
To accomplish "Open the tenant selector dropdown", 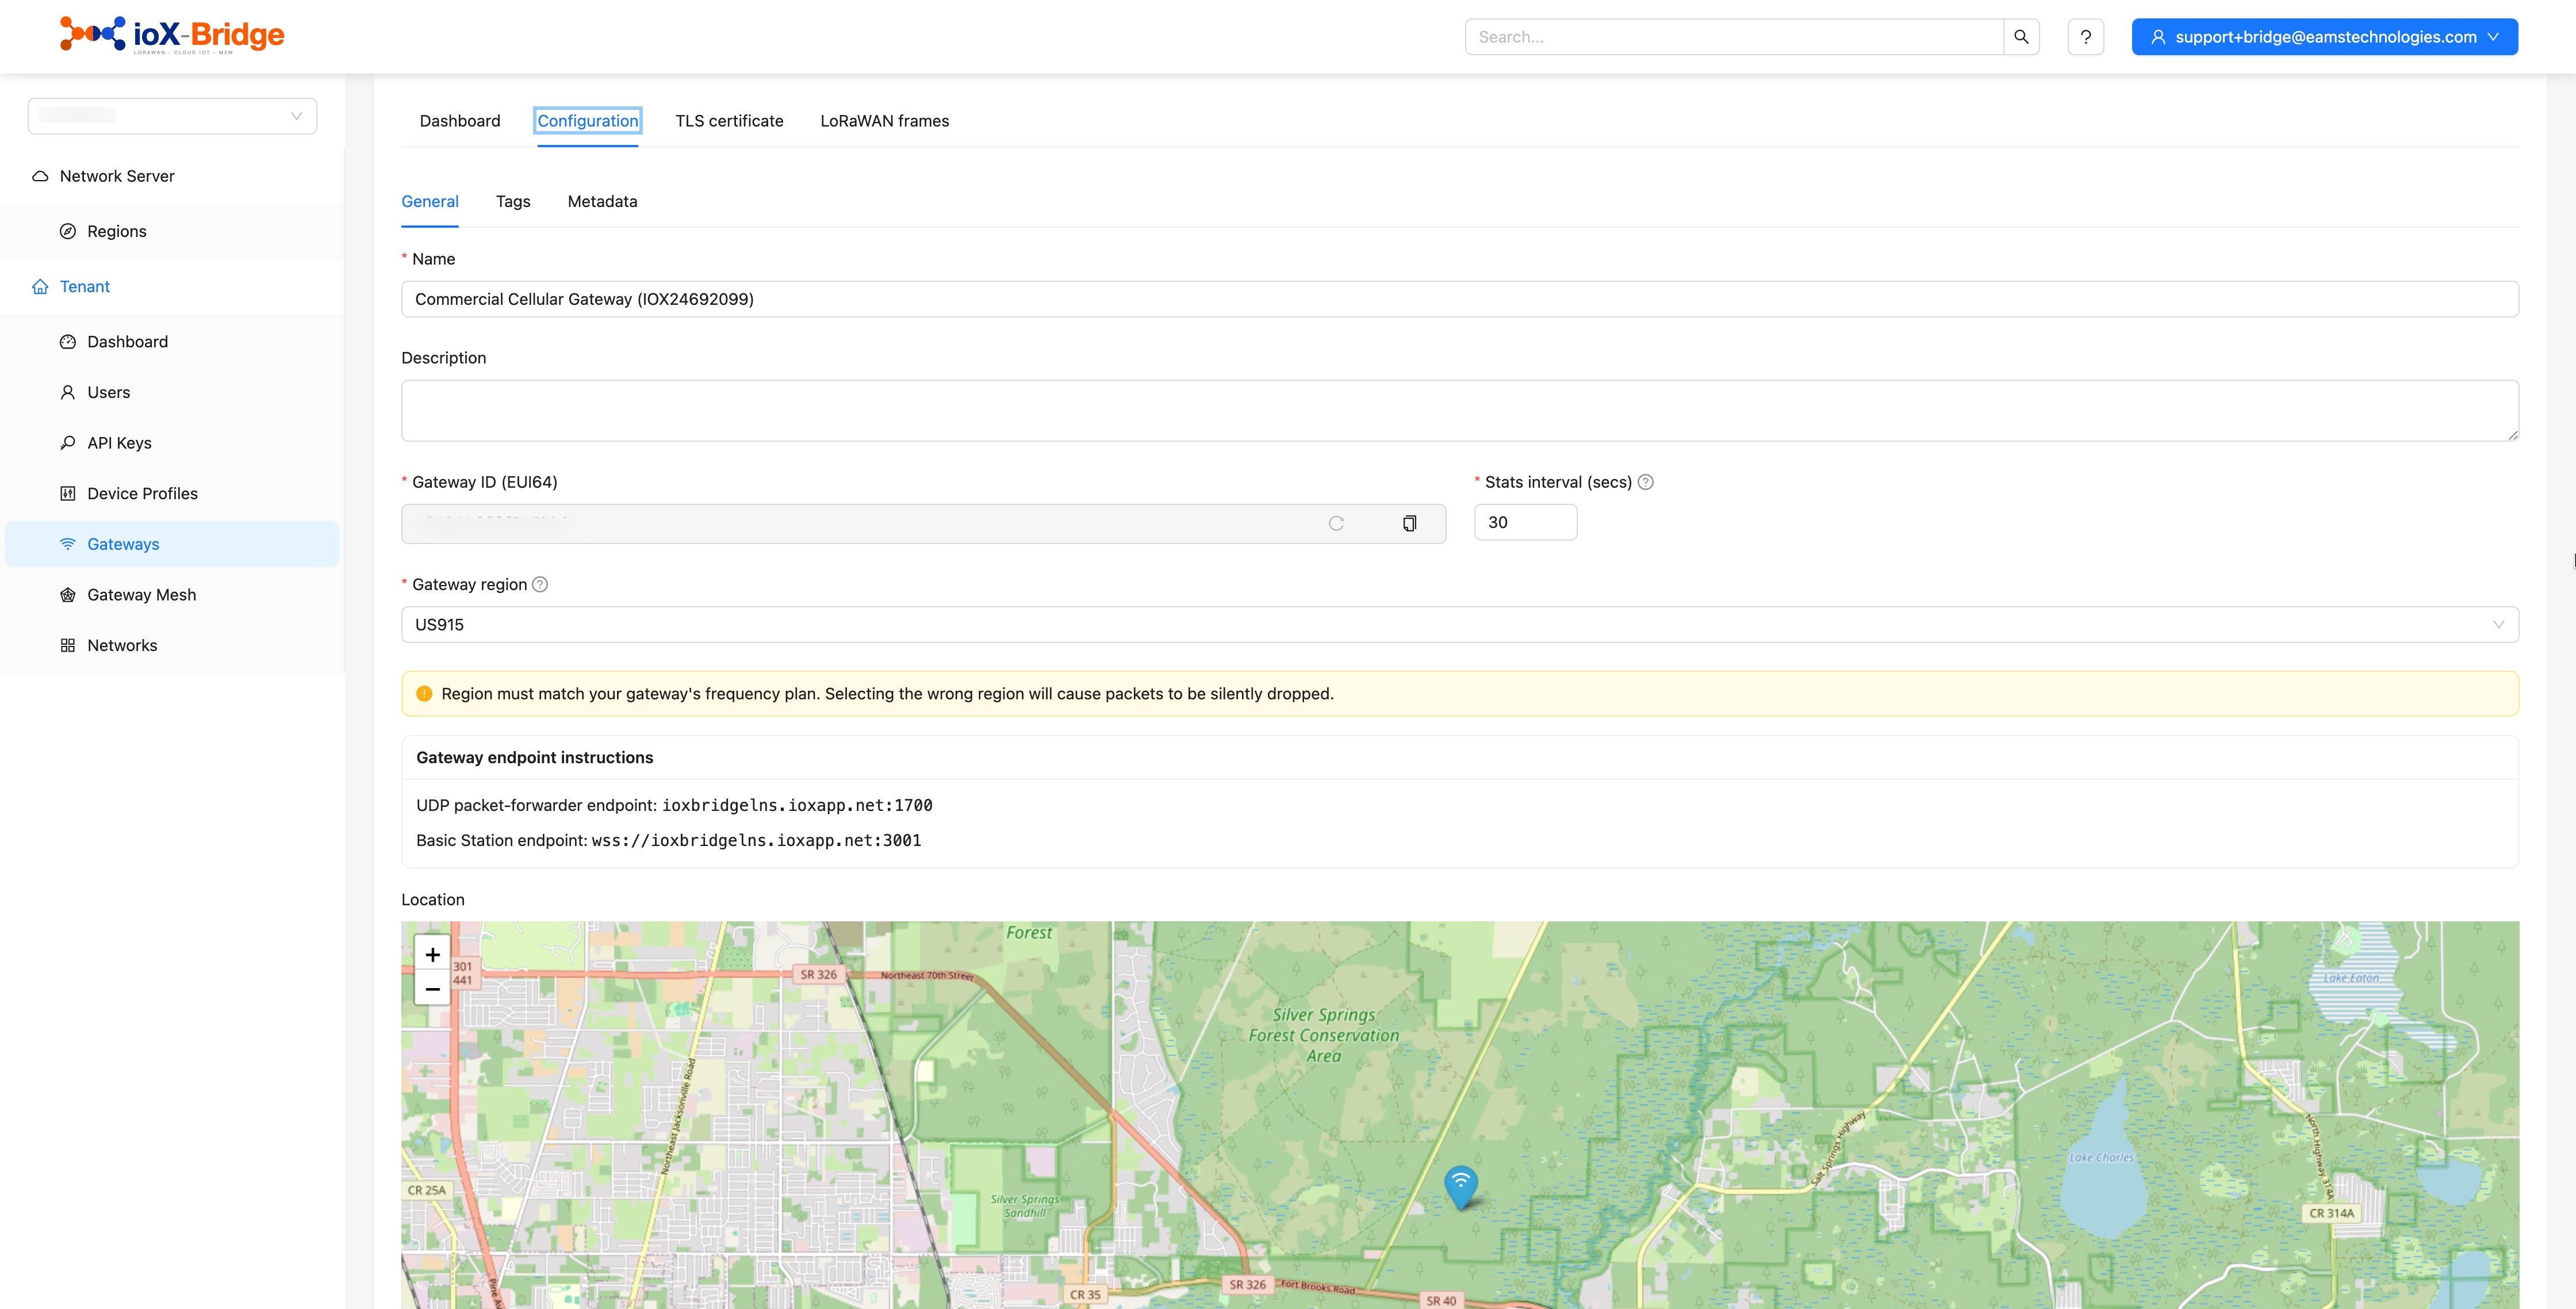I will [172, 116].
